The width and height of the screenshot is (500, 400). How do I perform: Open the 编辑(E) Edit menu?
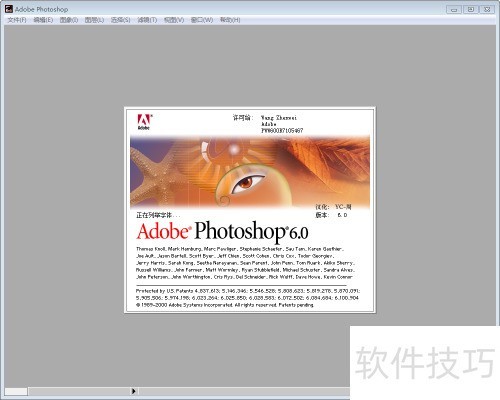[43, 20]
